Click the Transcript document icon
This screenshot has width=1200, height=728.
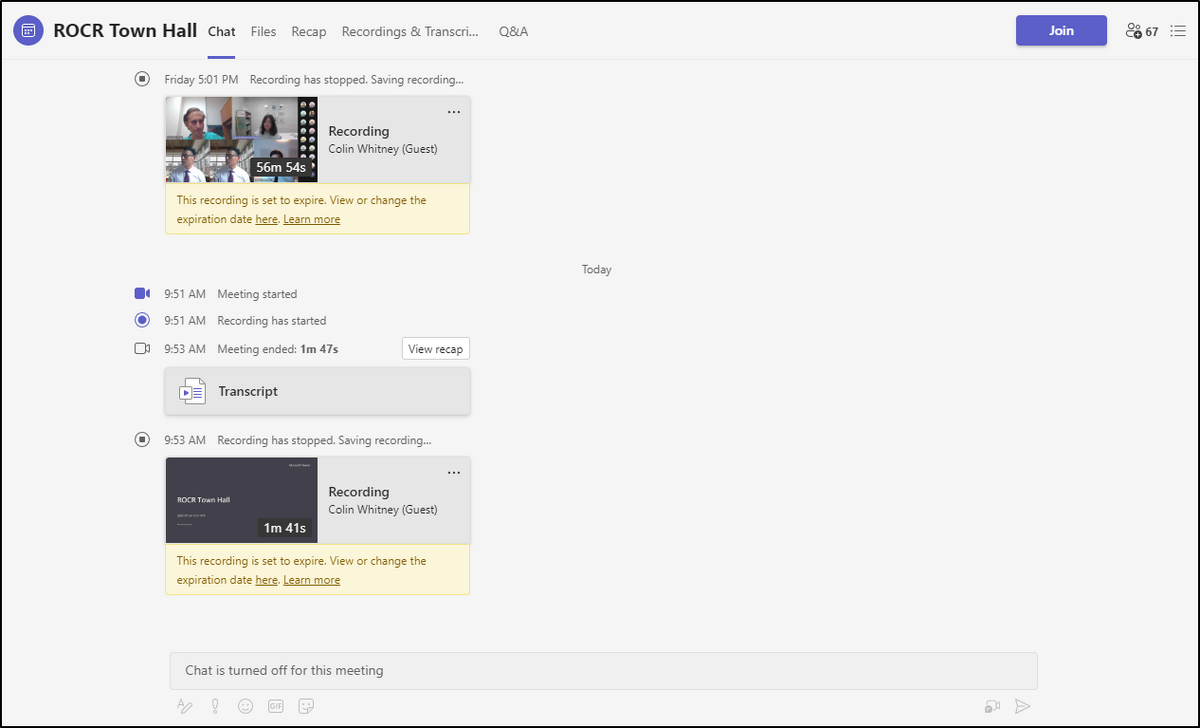tap(192, 392)
